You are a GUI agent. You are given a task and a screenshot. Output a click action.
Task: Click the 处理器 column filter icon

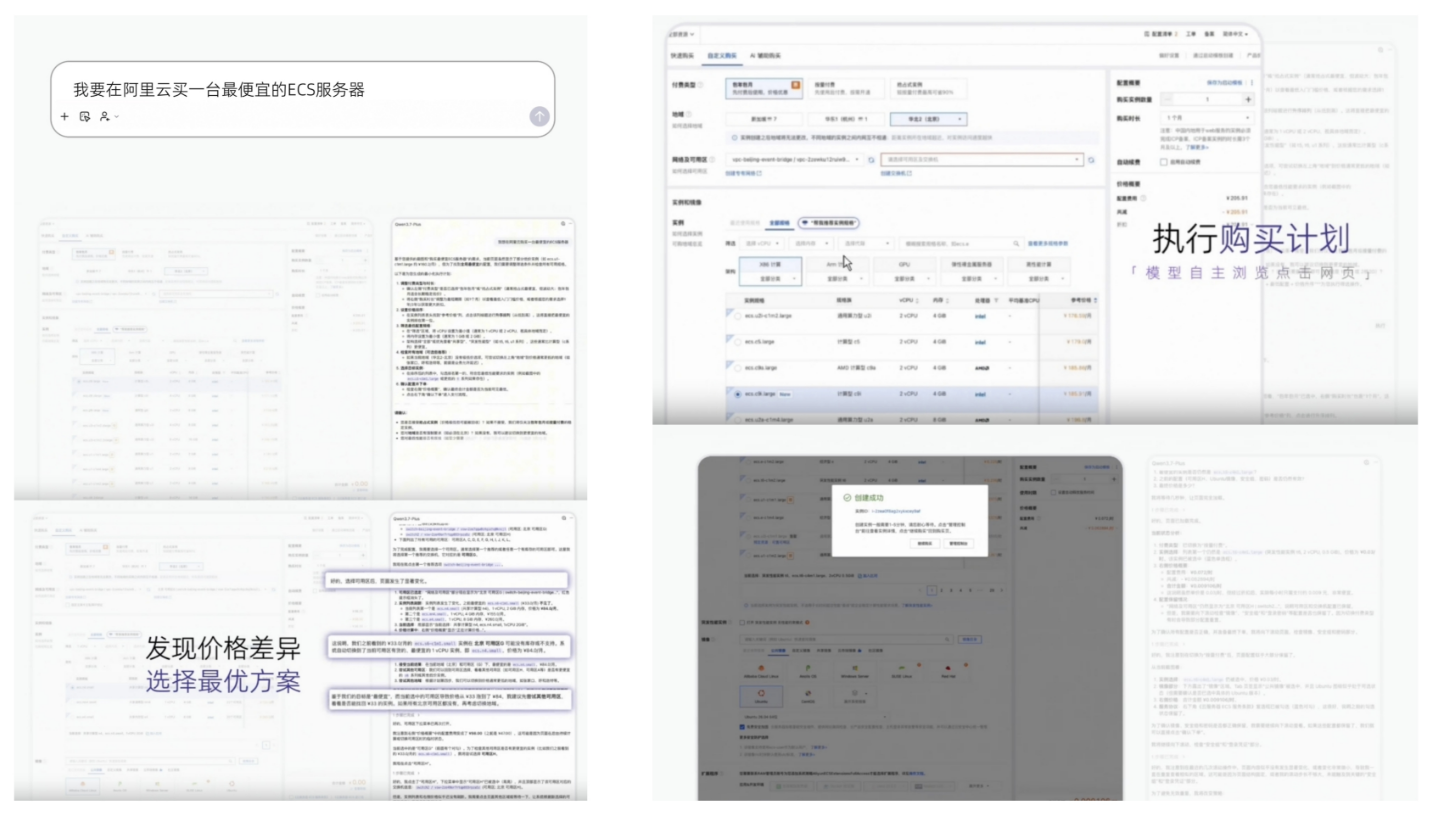click(996, 300)
